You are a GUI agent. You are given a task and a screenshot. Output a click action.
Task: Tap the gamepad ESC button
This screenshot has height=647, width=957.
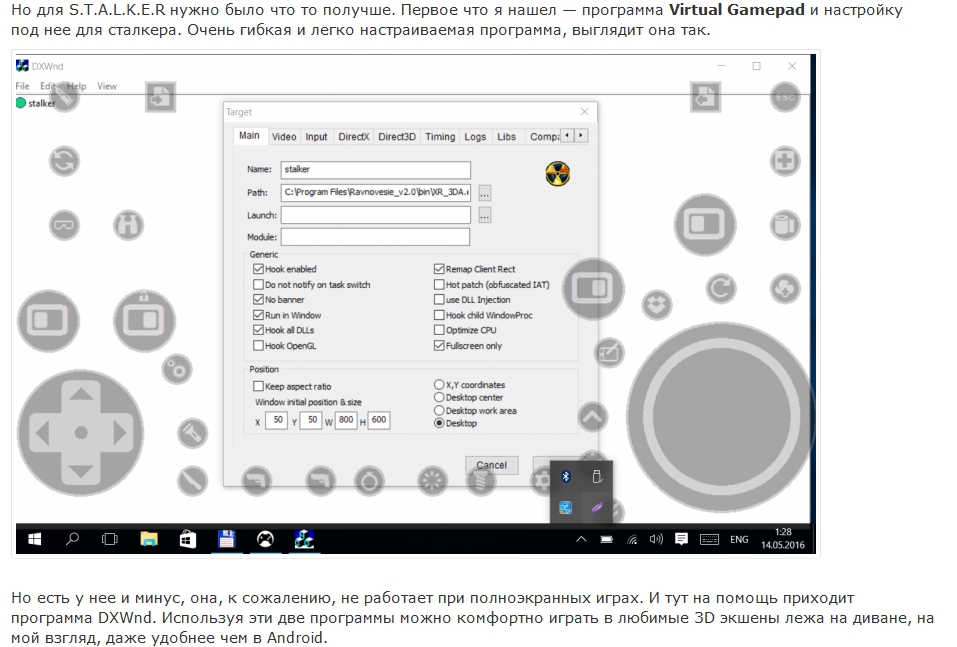[x=784, y=97]
